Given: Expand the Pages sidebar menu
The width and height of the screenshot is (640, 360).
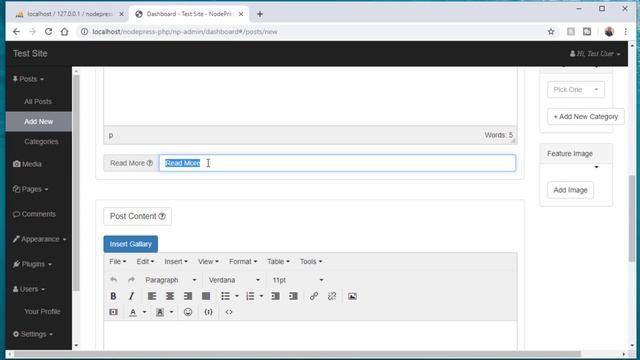Looking at the screenshot, I should pos(30,189).
